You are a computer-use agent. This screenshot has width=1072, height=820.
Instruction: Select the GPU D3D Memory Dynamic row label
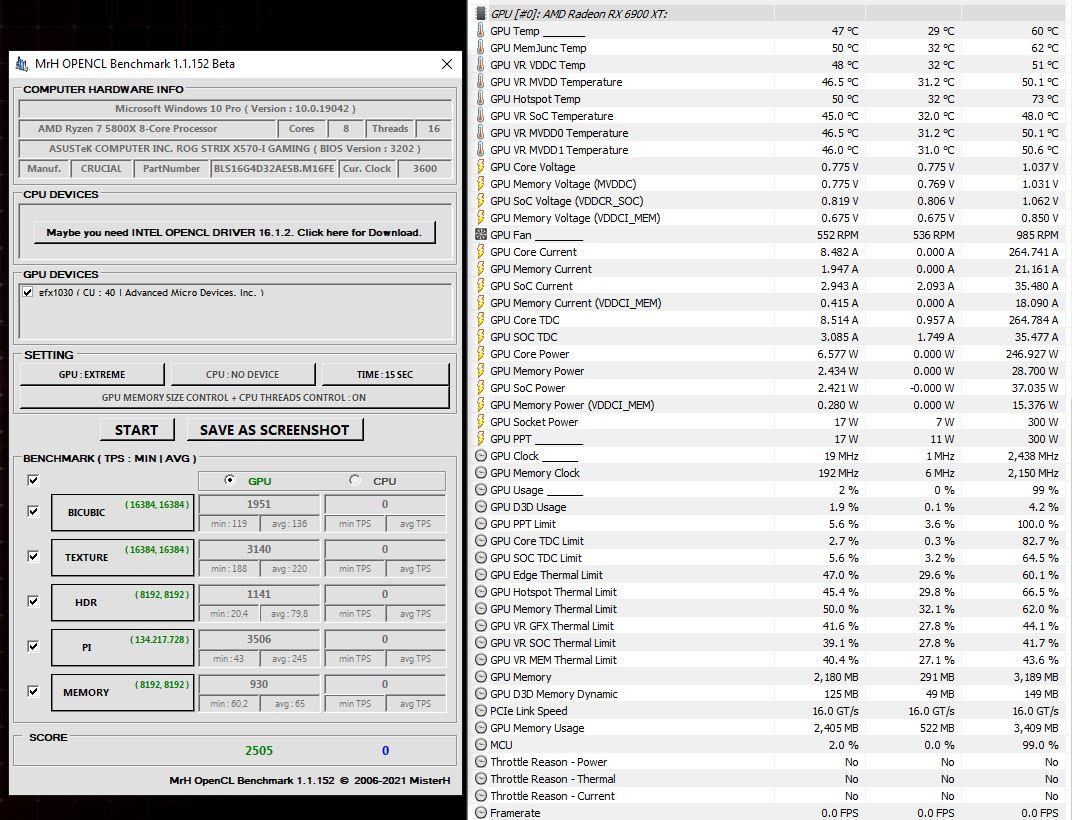[553, 693]
